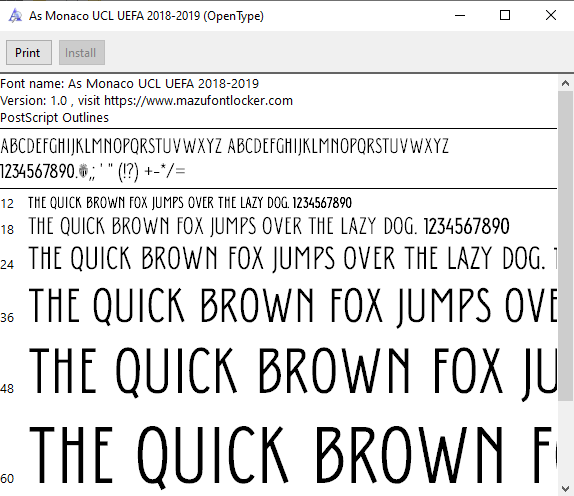Viewport: 574px width, 496px height.
Task: Click the Print button
Action: pos(29,53)
